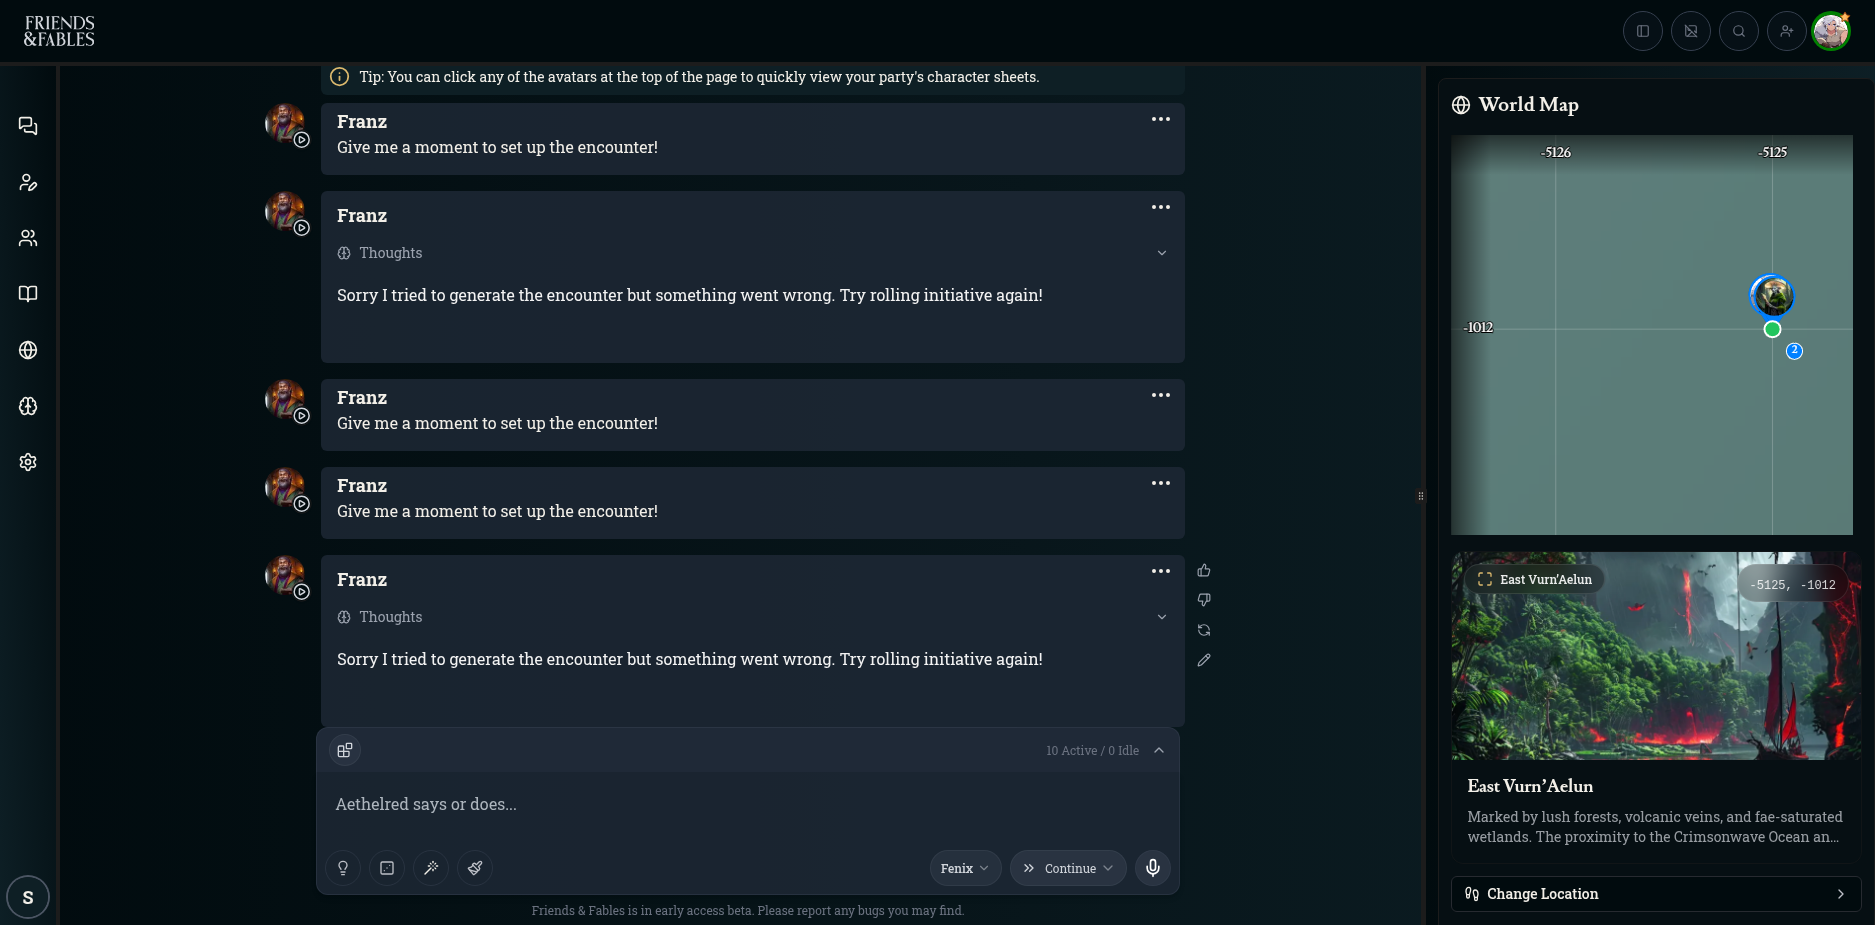Image resolution: width=1875 pixels, height=925 pixels.
Task: Open the Fenix character dropdown
Action: (x=965, y=868)
